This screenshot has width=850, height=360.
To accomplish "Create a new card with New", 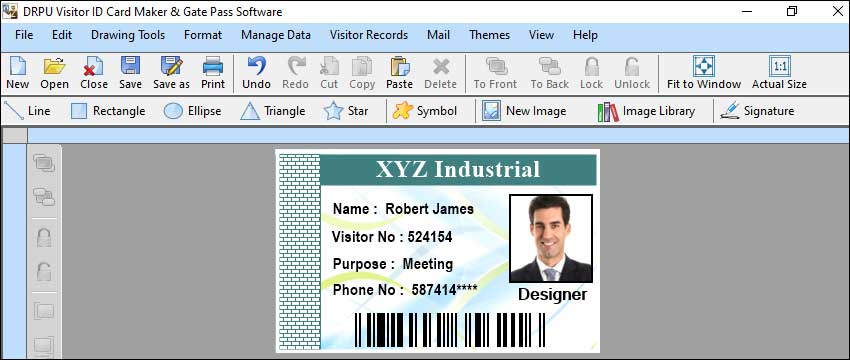I will [17, 73].
